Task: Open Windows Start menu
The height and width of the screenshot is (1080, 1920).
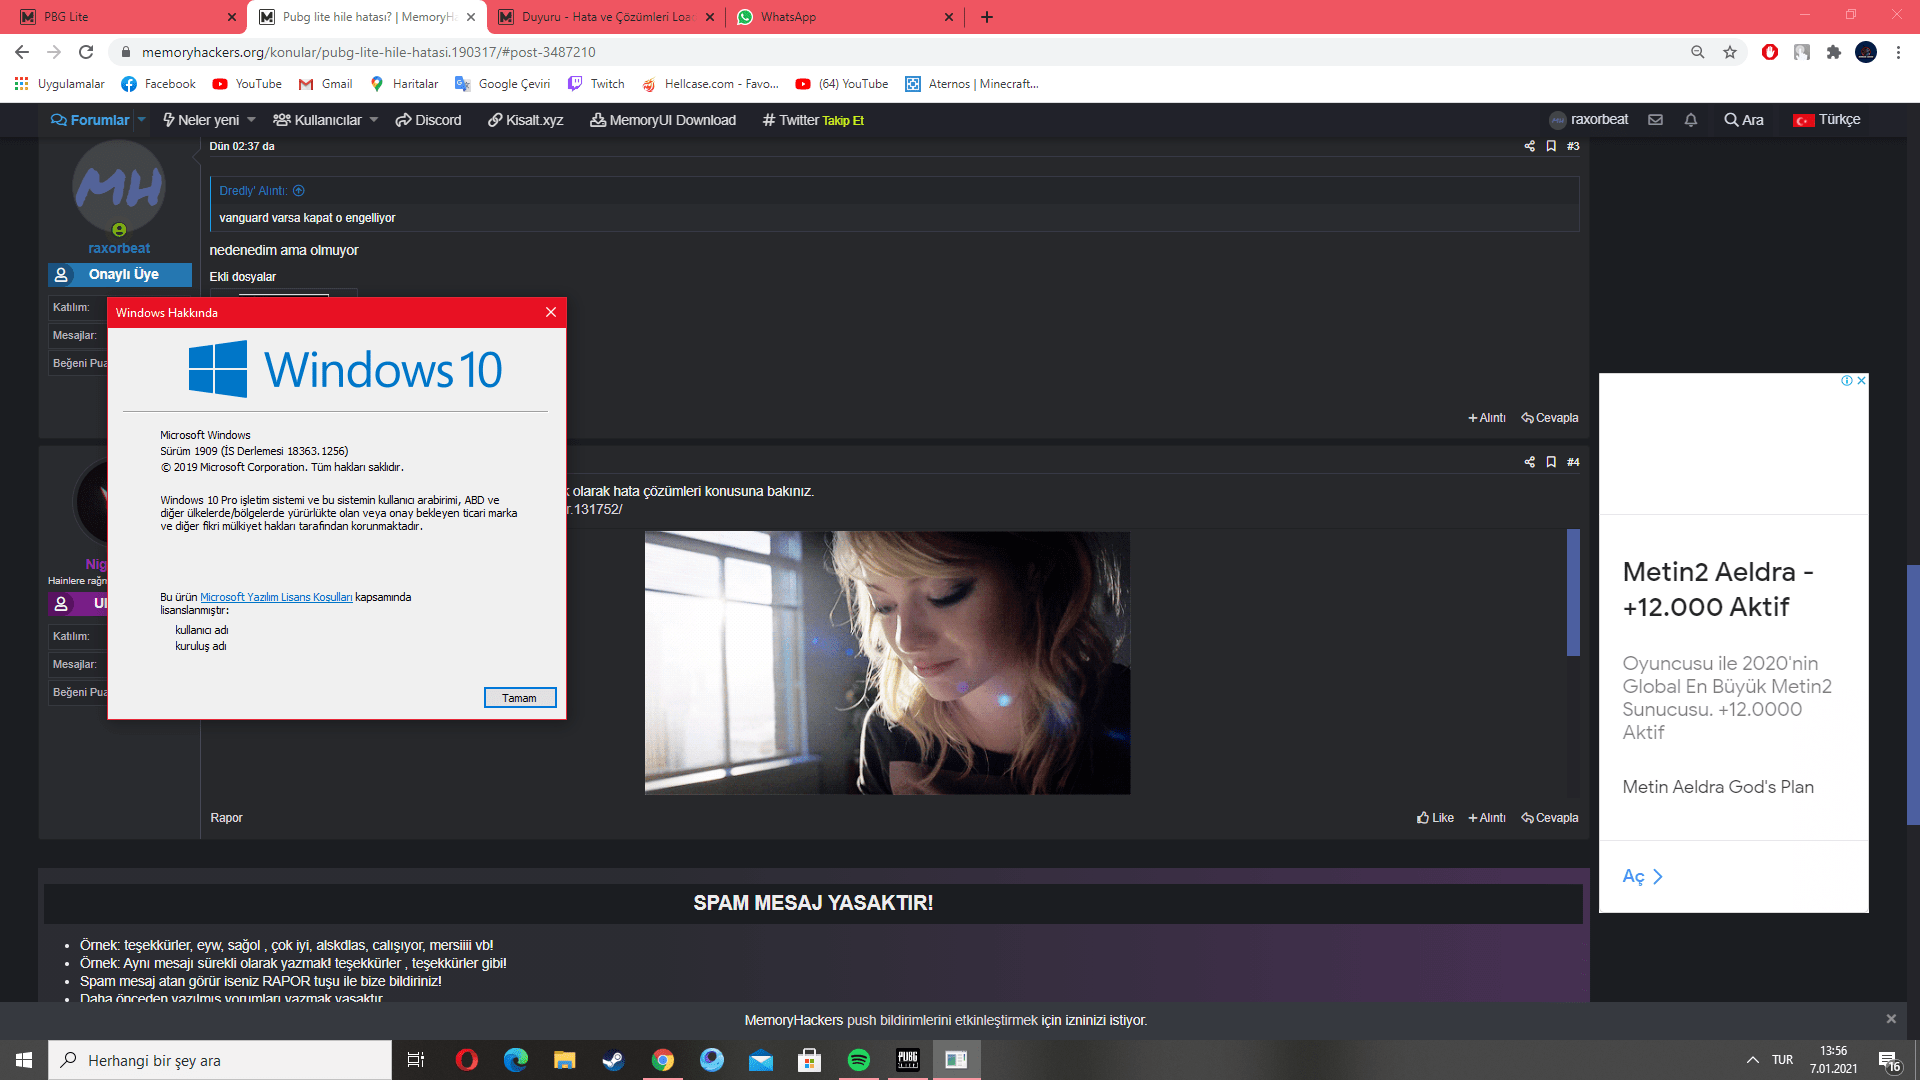Action: tap(24, 1060)
